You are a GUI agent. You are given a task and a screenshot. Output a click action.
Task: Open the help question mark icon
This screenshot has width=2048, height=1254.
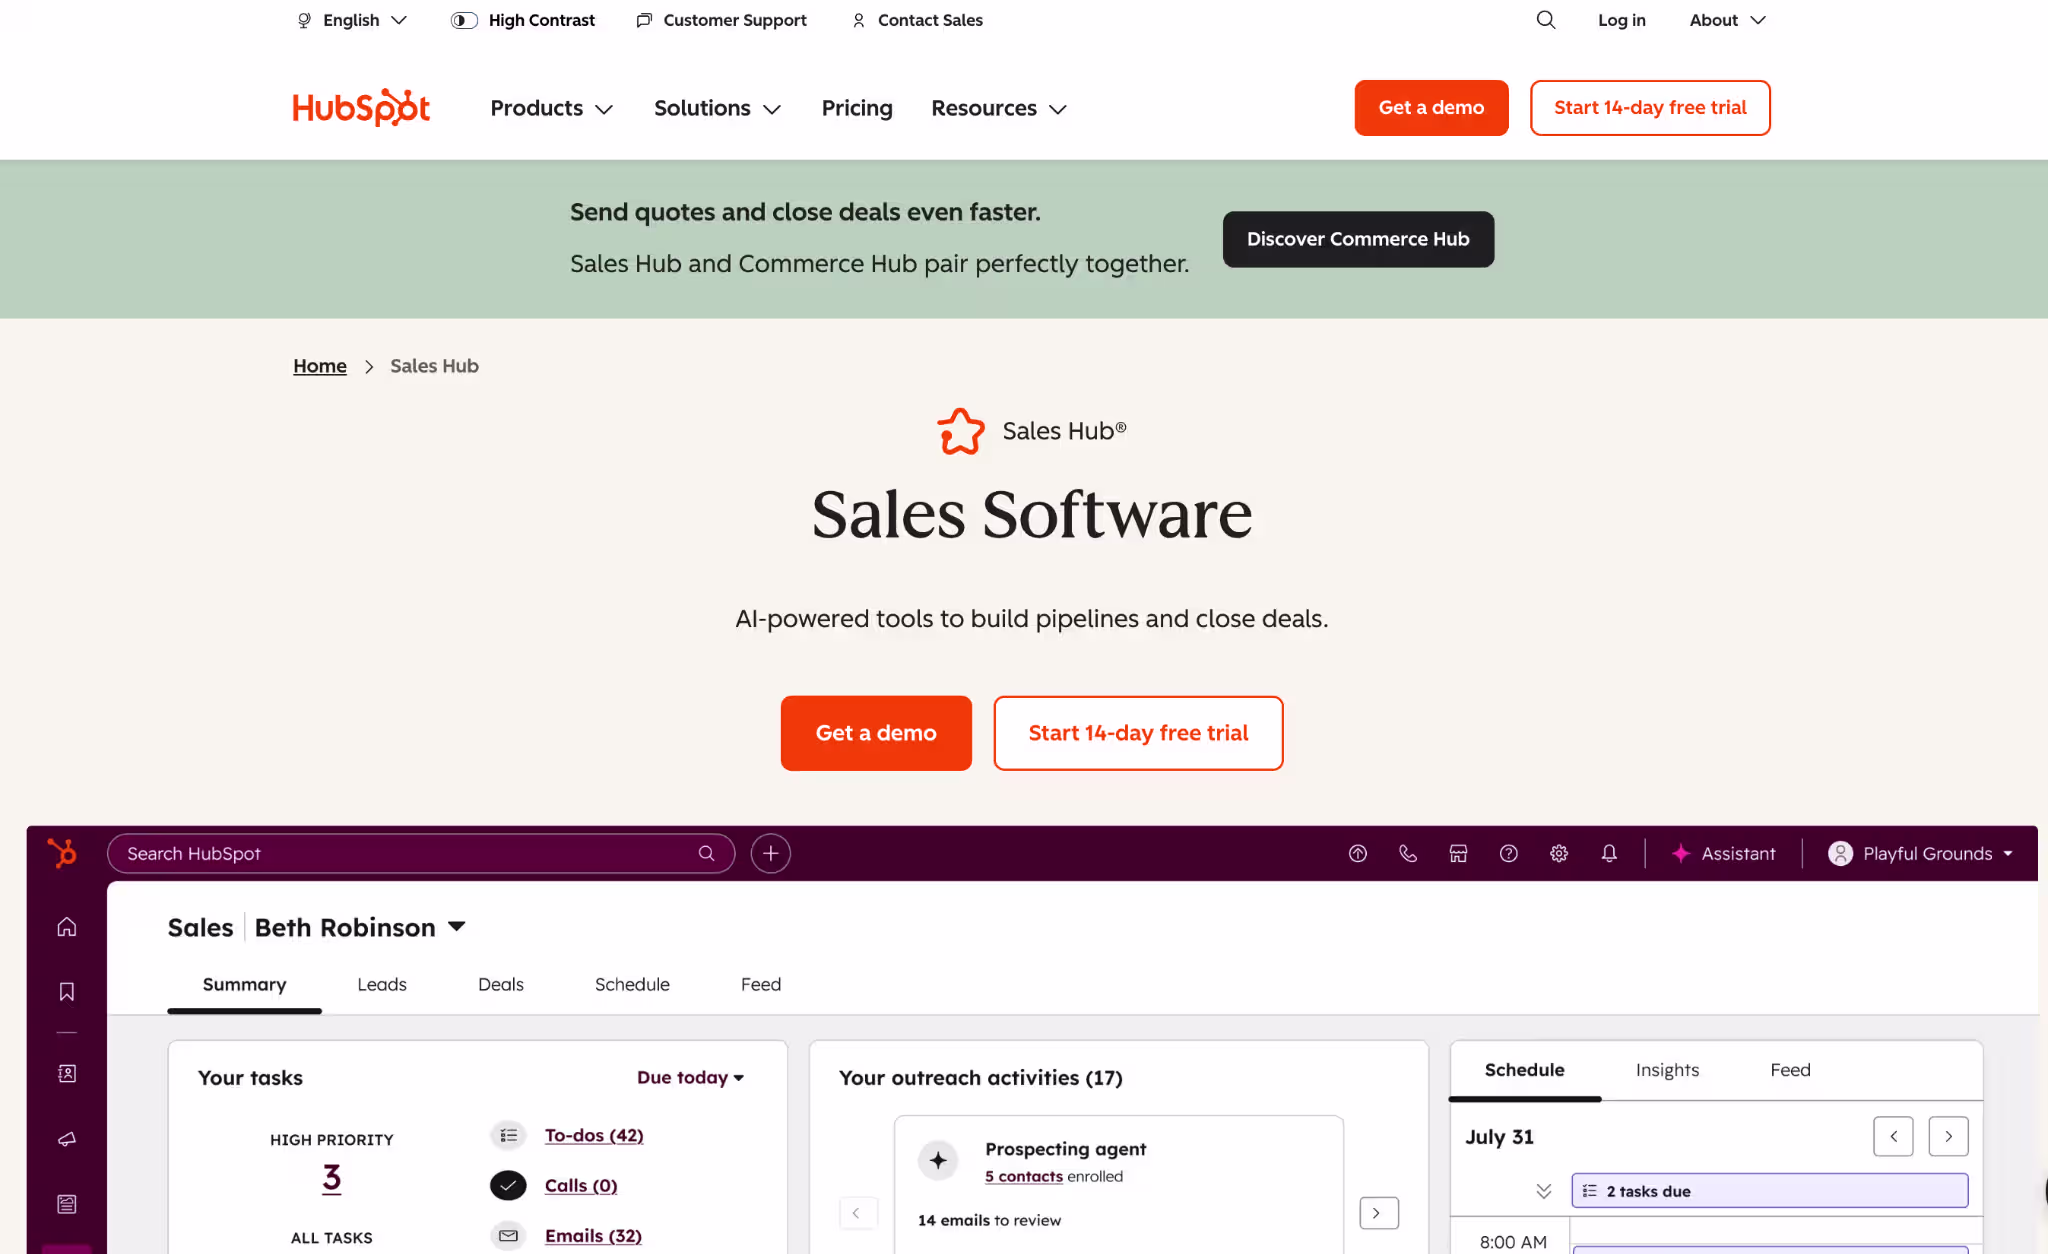(1508, 853)
